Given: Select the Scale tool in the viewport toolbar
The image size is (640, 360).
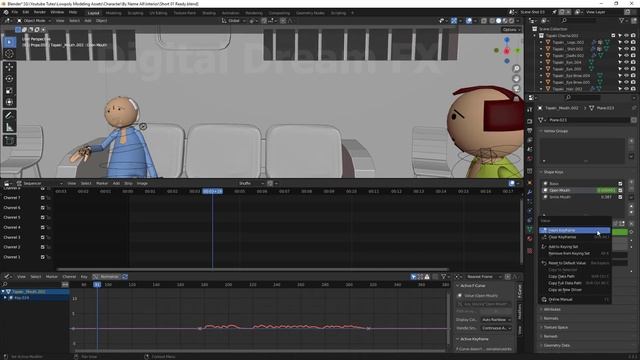Looking at the screenshot, I should (x=9, y=90).
